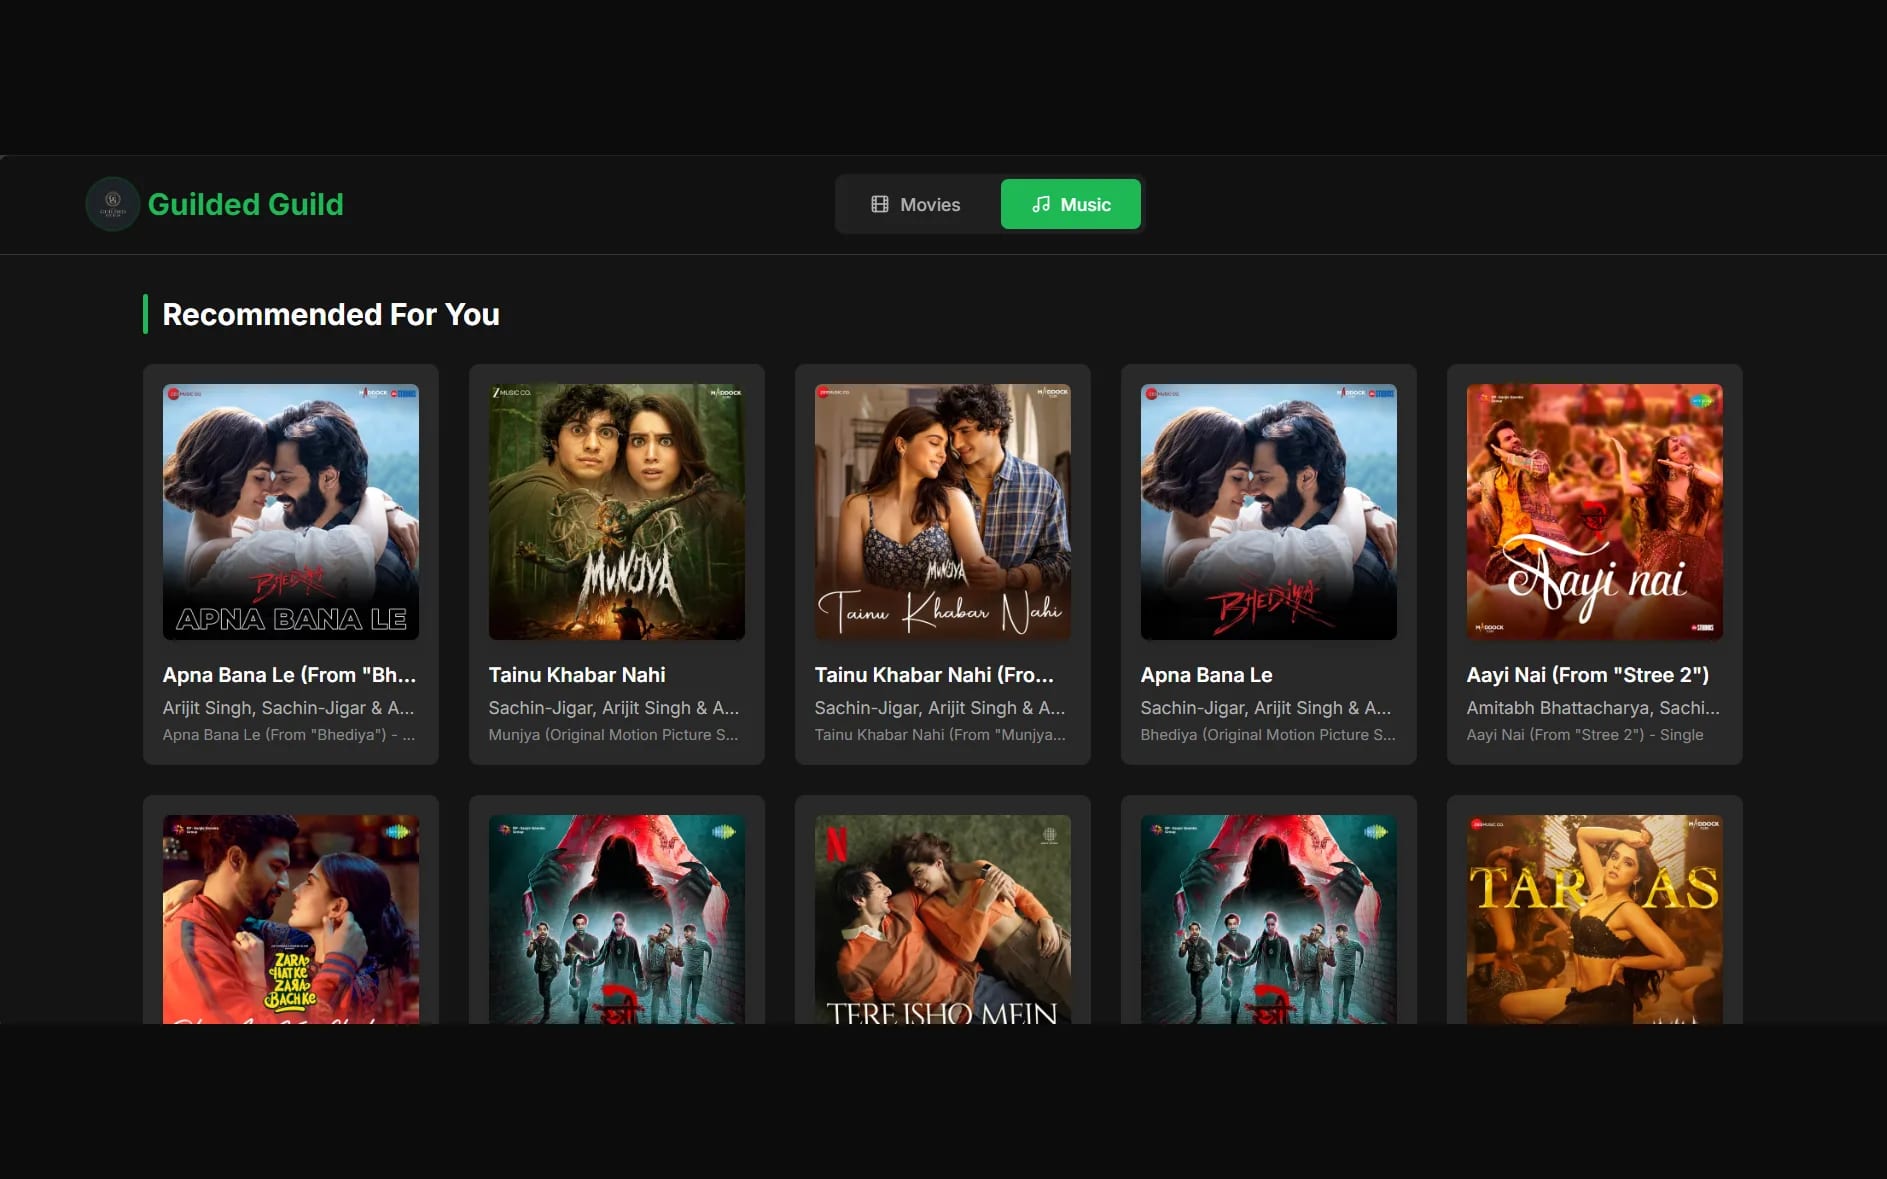Viewport: 1887px width, 1179px height.
Task: Select the Music tab
Action: [1071, 204]
